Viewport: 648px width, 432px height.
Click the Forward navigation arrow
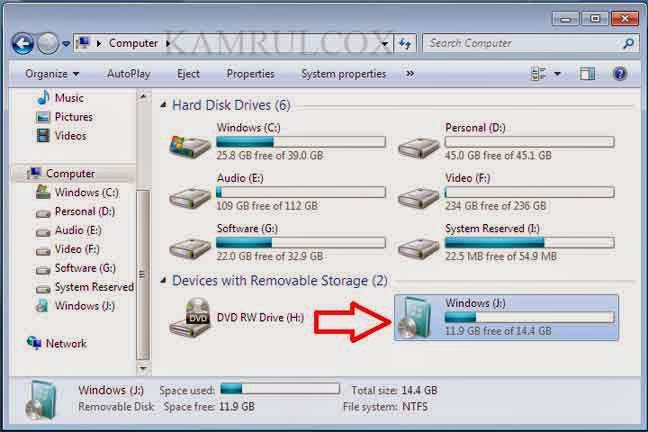pyautogui.click(x=48, y=43)
